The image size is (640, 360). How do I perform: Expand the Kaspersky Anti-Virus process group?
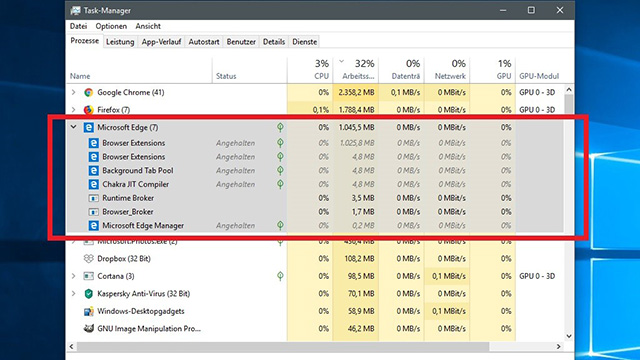(73, 294)
